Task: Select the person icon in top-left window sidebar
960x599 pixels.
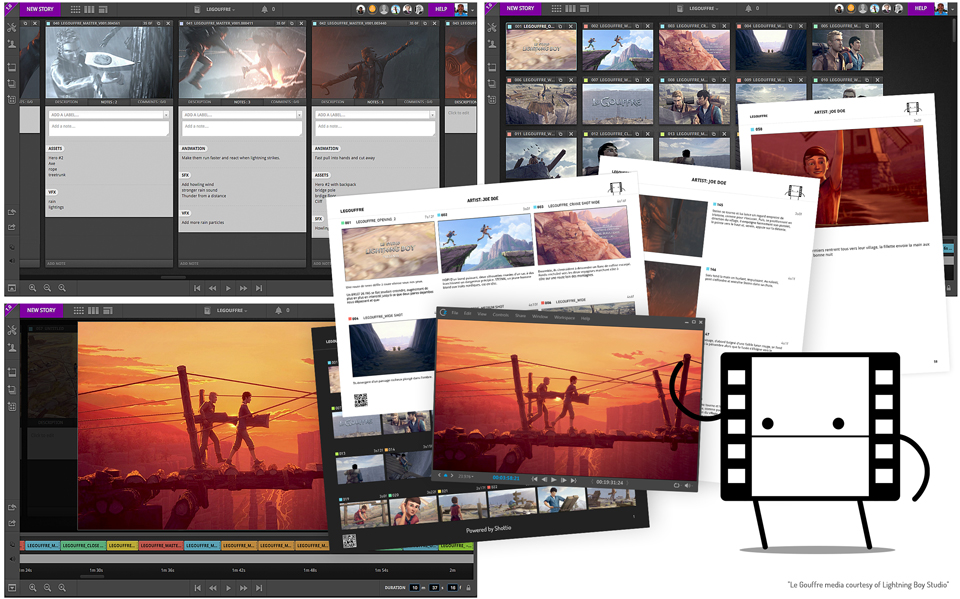Action: (x=12, y=44)
